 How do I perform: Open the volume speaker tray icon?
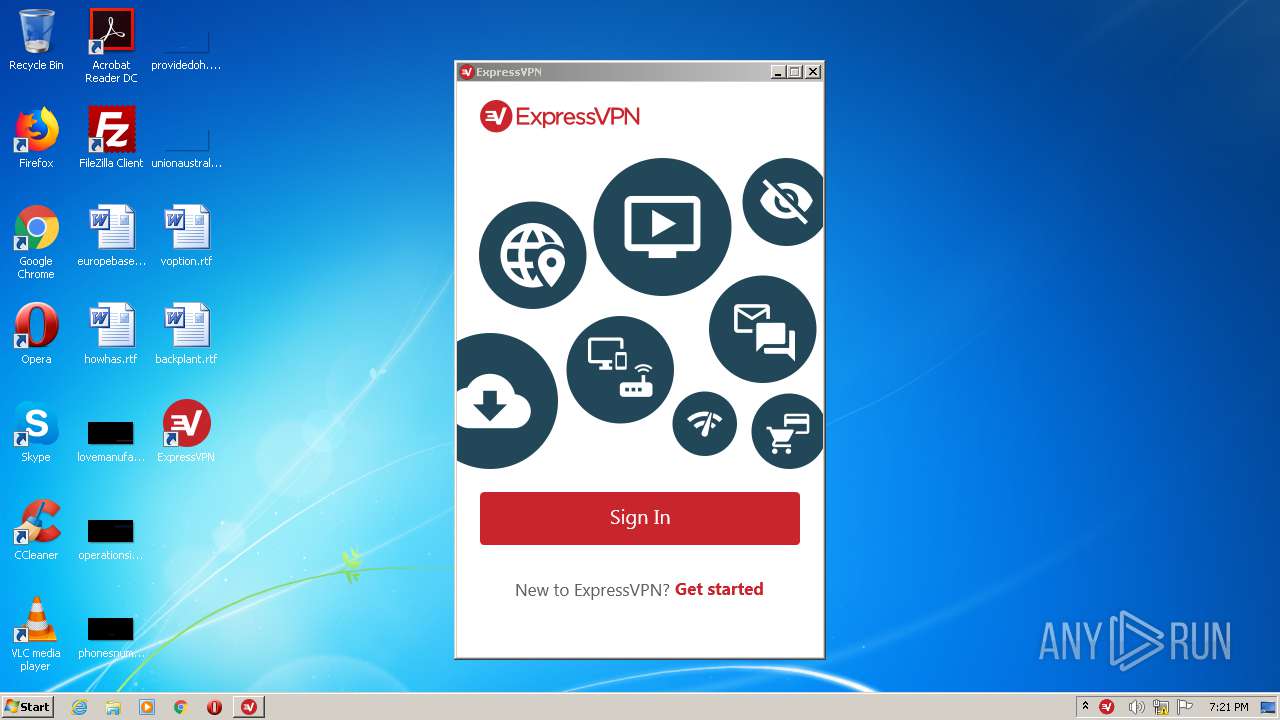click(x=1136, y=707)
